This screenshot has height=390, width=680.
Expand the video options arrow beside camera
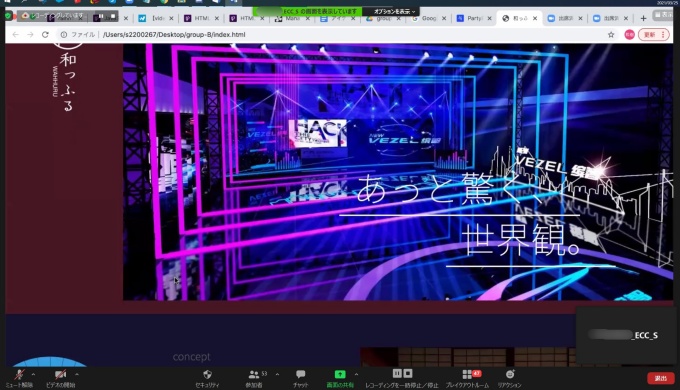[x=77, y=374]
